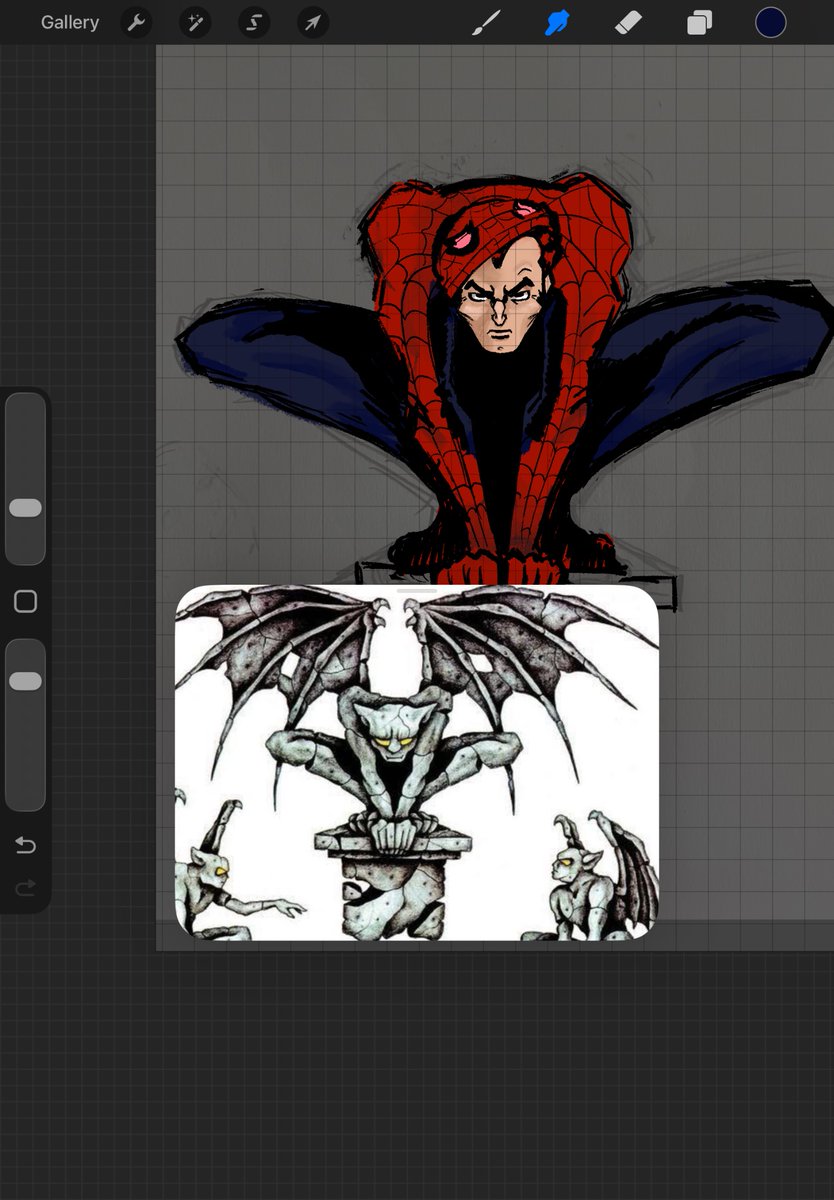Open the Actions wrench menu
Viewport: 834px width, 1200px height.
tap(136, 22)
